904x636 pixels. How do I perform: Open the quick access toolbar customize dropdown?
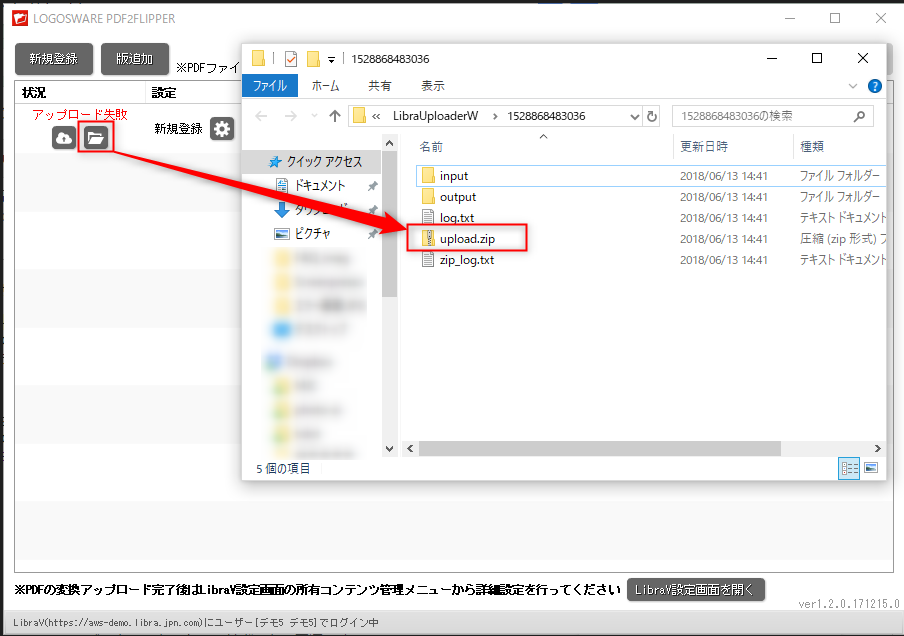[x=332, y=59]
